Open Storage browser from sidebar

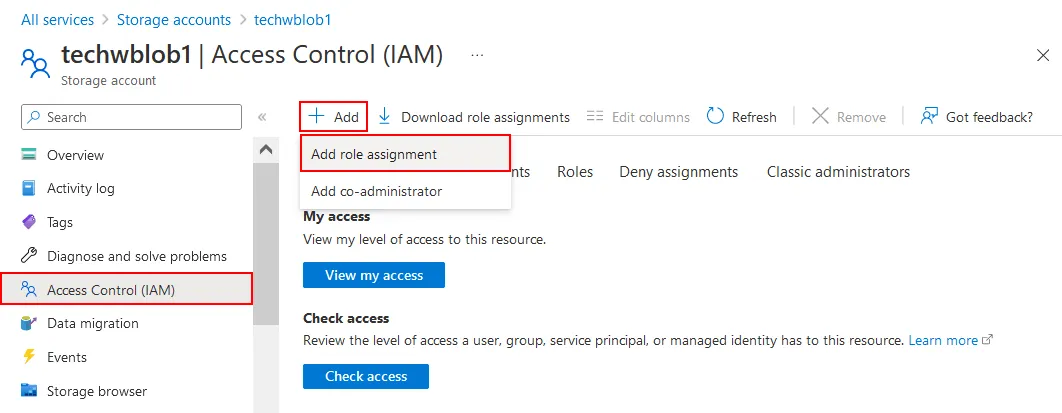coord(96,391)
